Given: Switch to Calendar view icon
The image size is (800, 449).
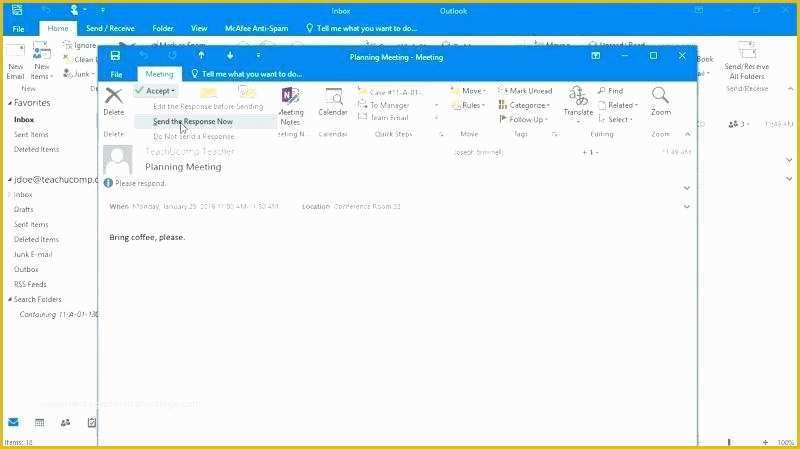Looking at the screenshot, I should (39, 422).
